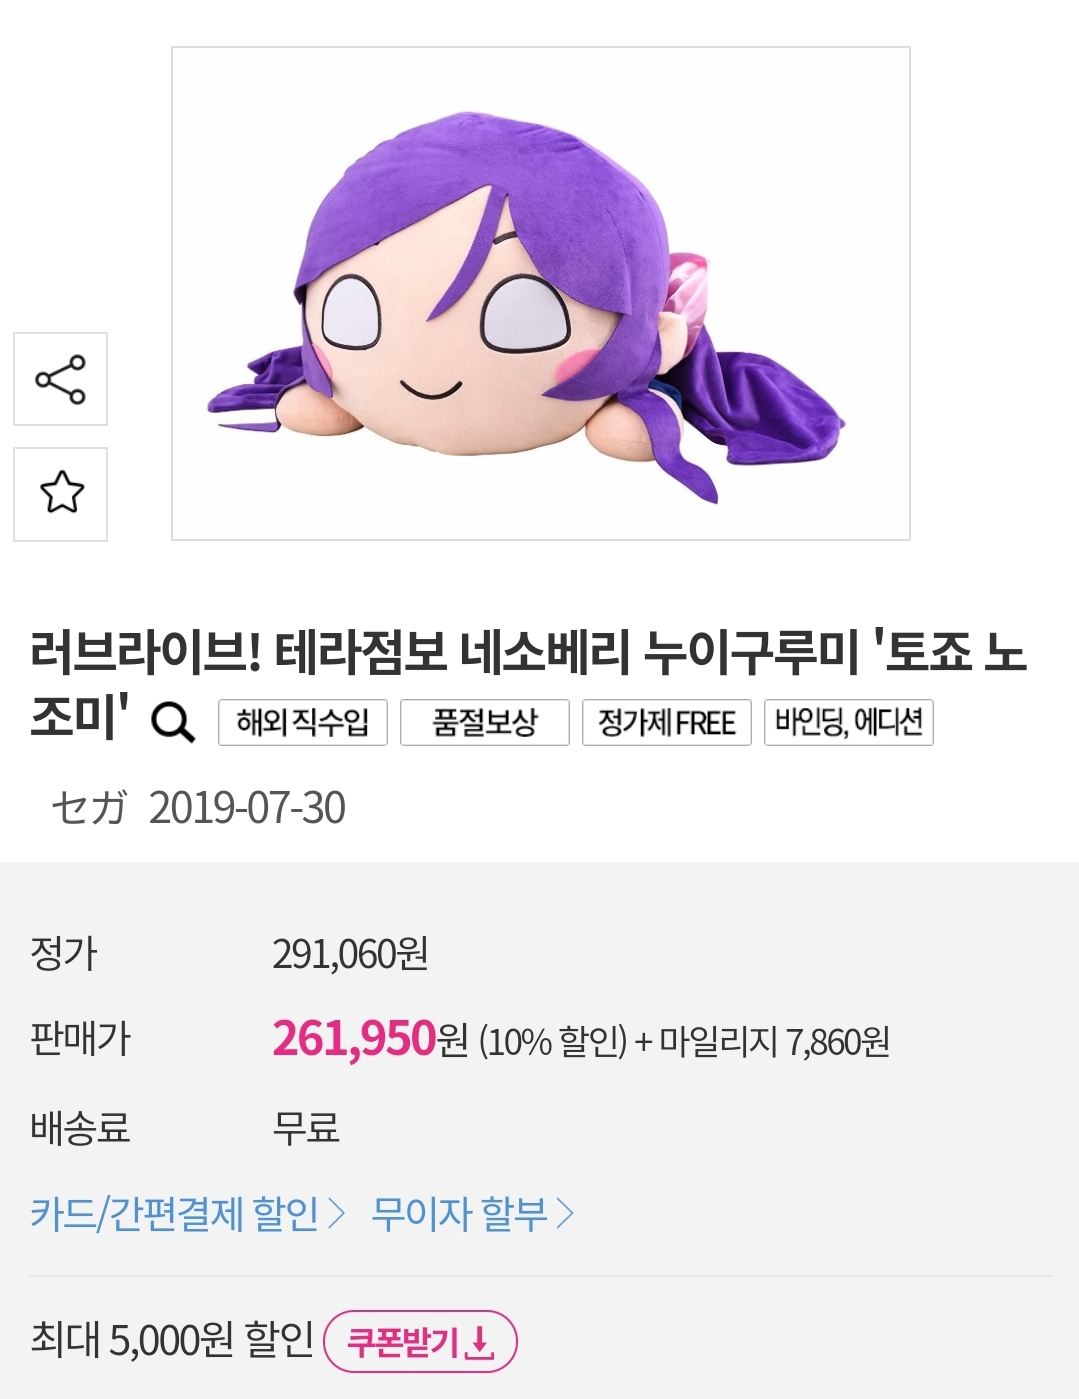The width and height of the screenshot is (1079, 1399).
Task: Tap the 261,950원 sale price
Action: point(370,1039)
